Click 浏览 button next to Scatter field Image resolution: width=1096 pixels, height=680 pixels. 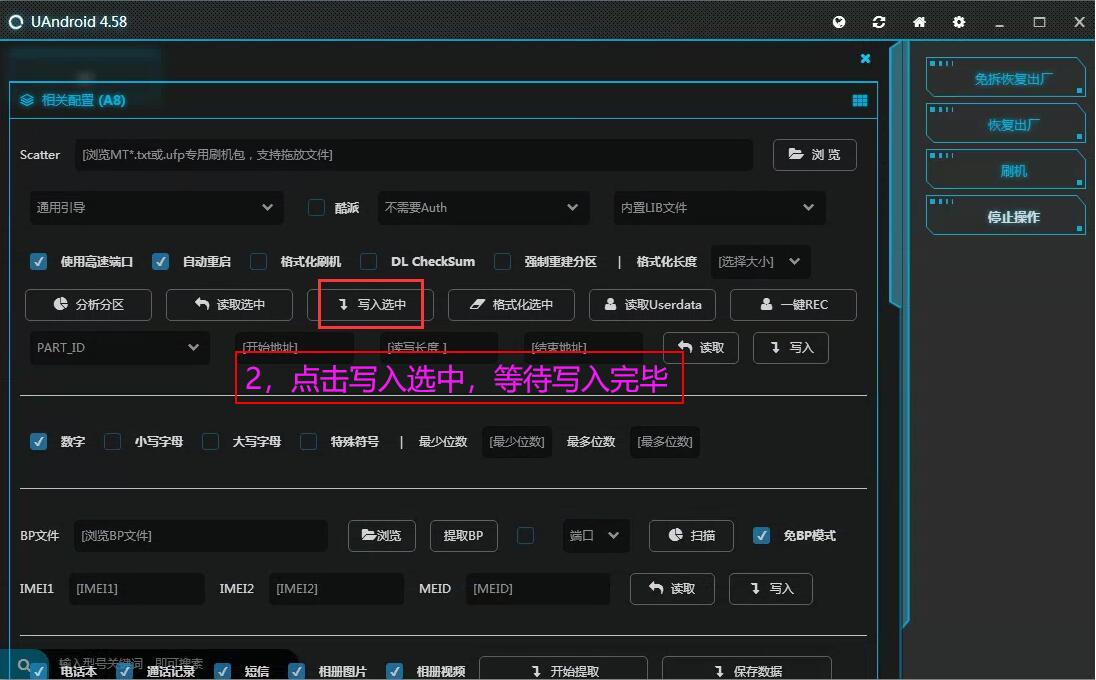coord(814,154)
